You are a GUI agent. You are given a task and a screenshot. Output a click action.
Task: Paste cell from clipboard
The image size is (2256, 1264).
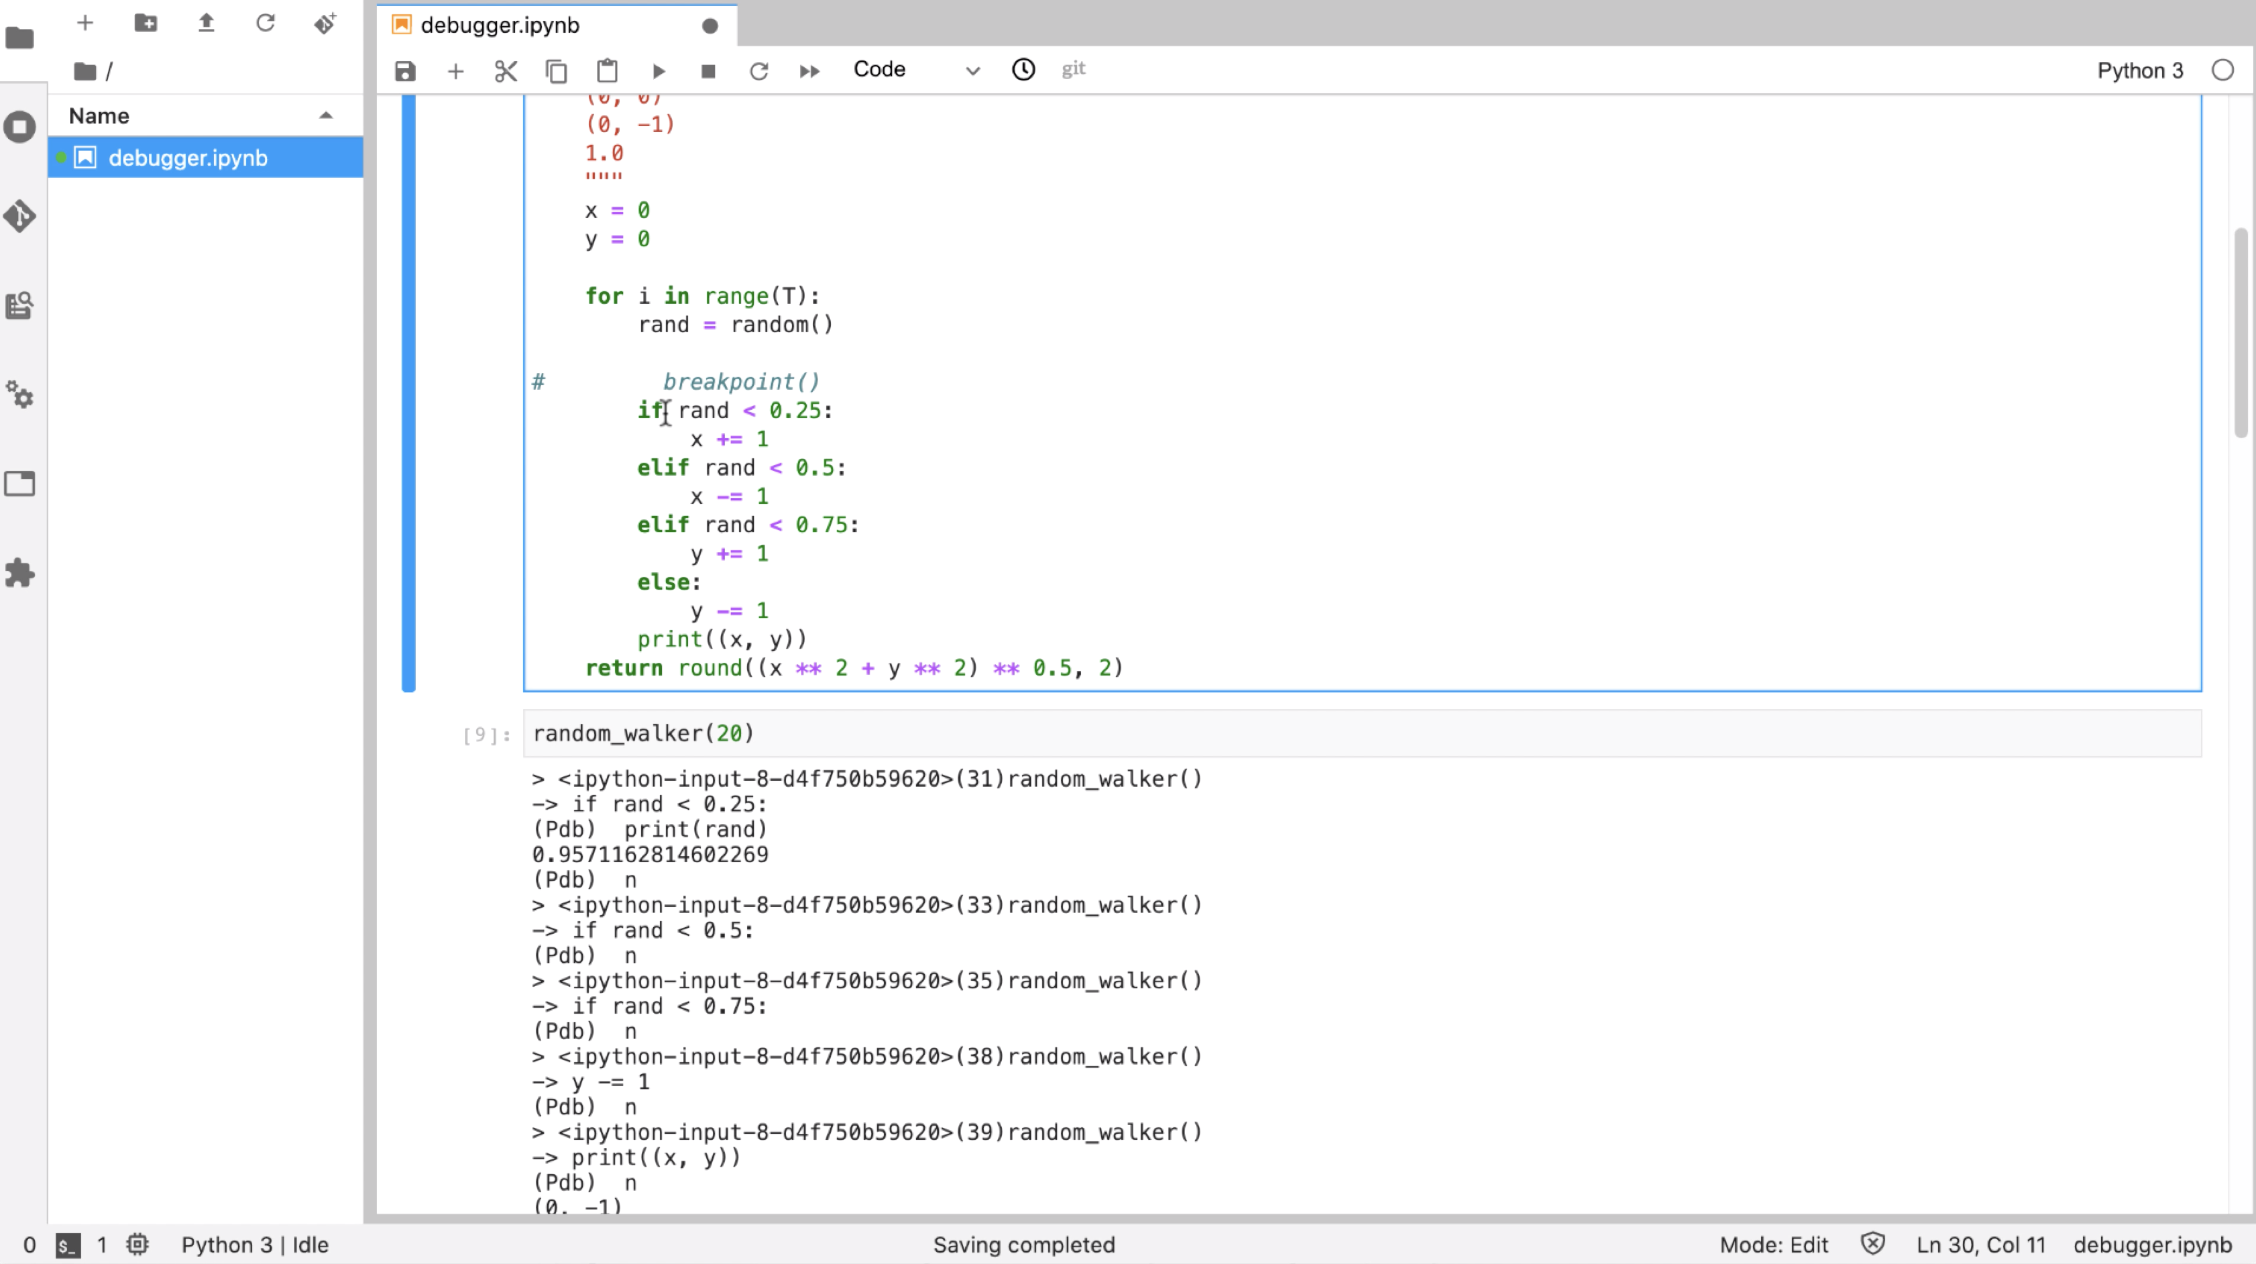(607, 71)
